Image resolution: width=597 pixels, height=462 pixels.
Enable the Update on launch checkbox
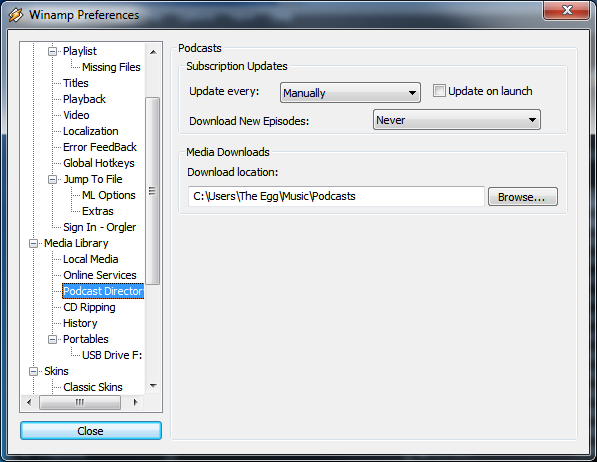pyautogui.click(x=439, y=91)
